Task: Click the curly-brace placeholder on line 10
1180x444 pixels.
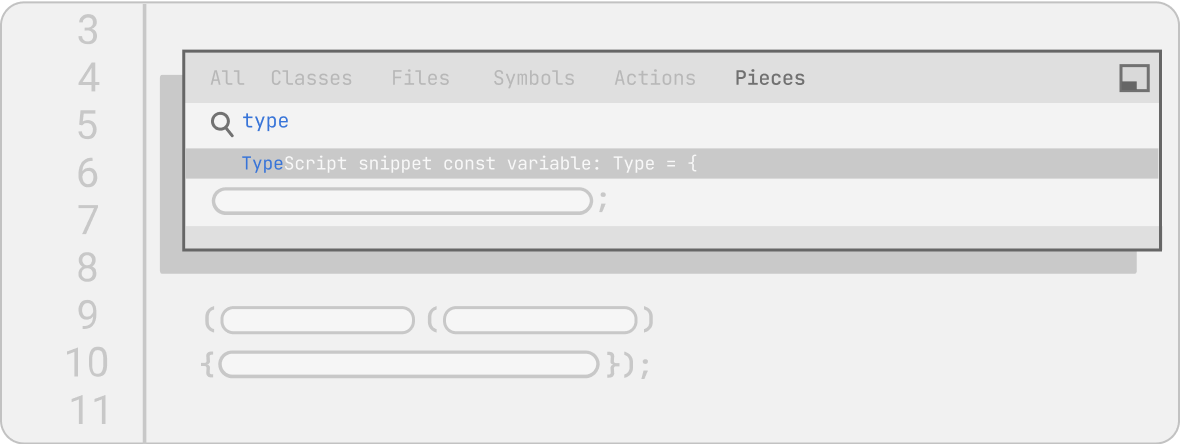Action: click(x=408, y=365)
